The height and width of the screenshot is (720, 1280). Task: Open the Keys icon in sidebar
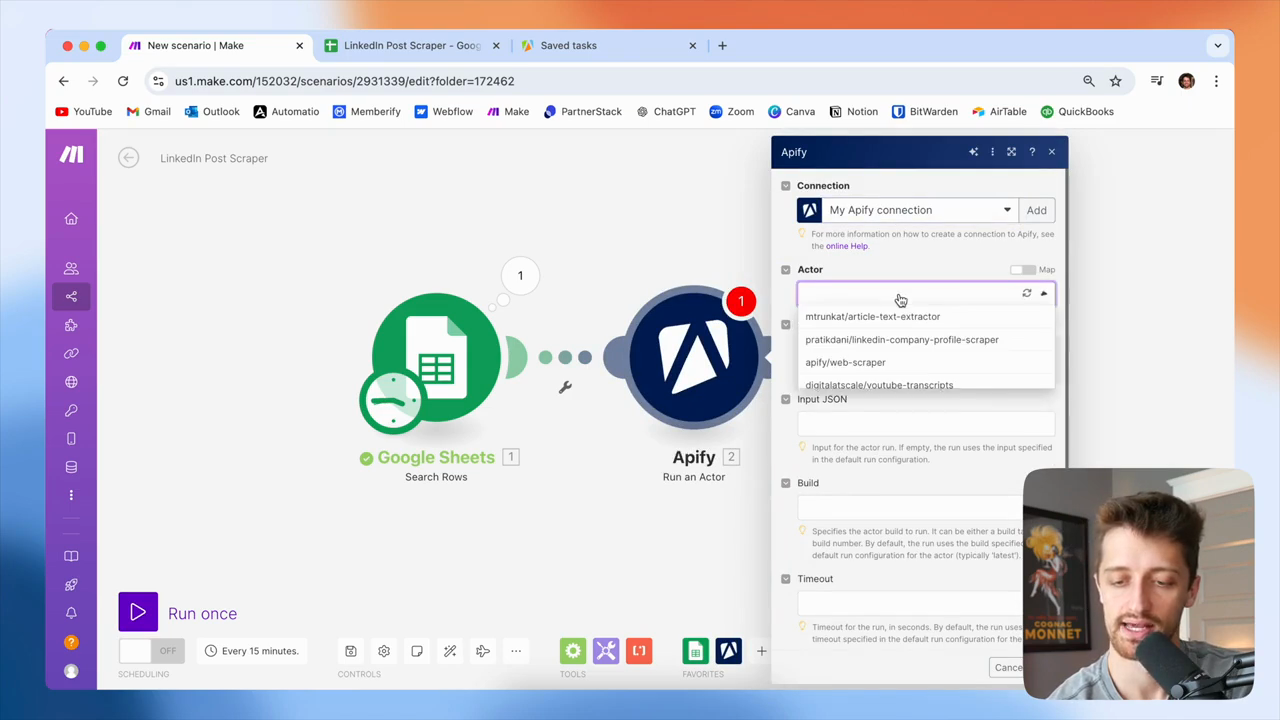tap(71, 410)
